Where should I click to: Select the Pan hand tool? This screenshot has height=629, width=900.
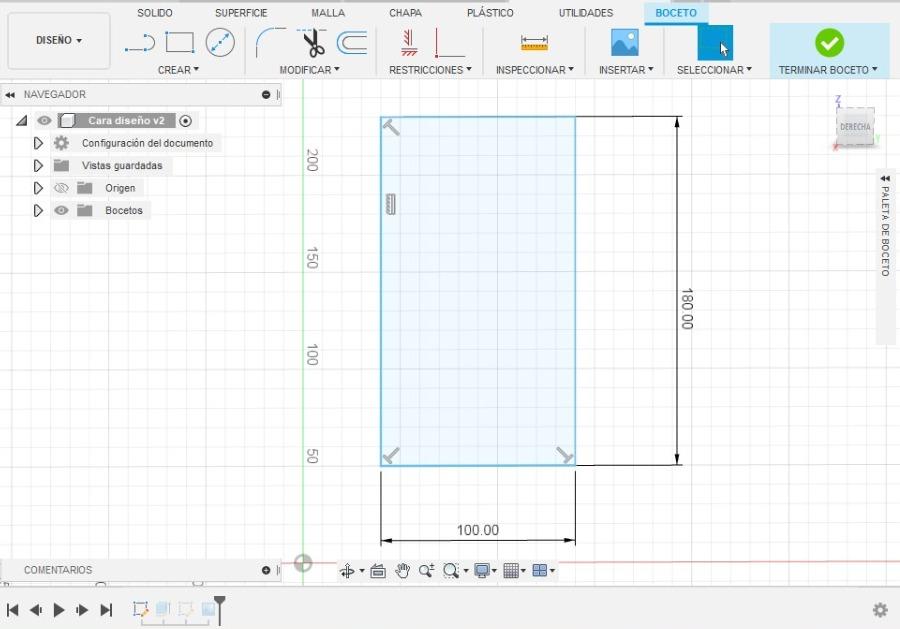pos(402,571)
